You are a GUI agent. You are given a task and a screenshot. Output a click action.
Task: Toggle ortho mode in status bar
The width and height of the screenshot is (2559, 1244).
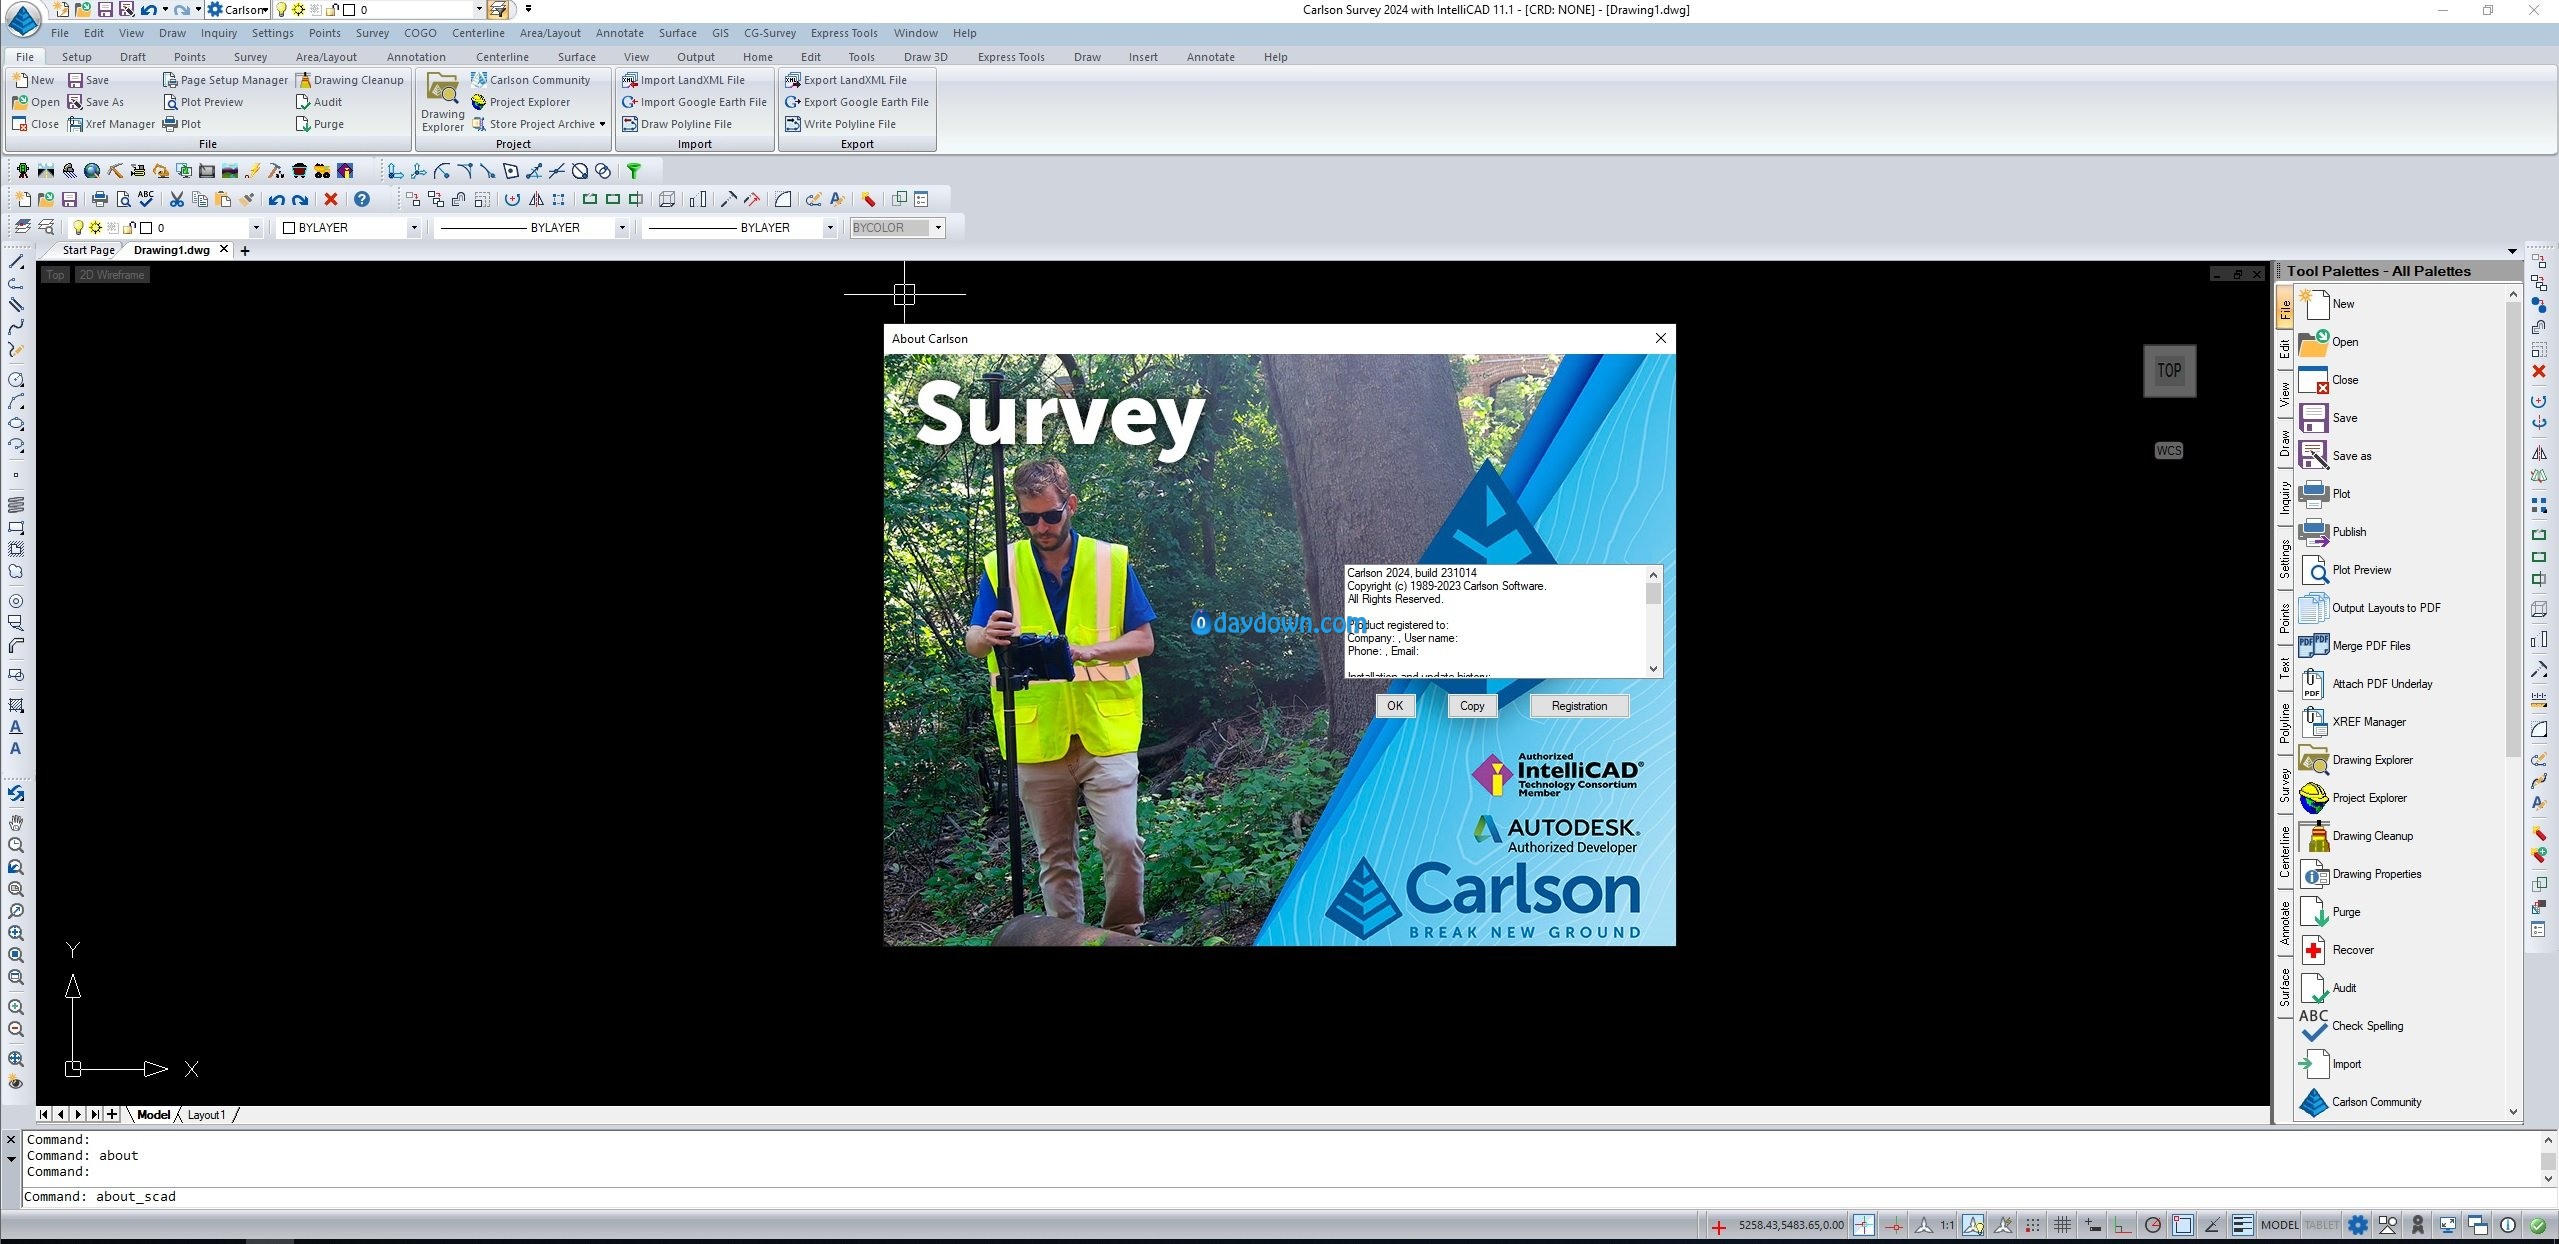click(x=2122, y=1225)
